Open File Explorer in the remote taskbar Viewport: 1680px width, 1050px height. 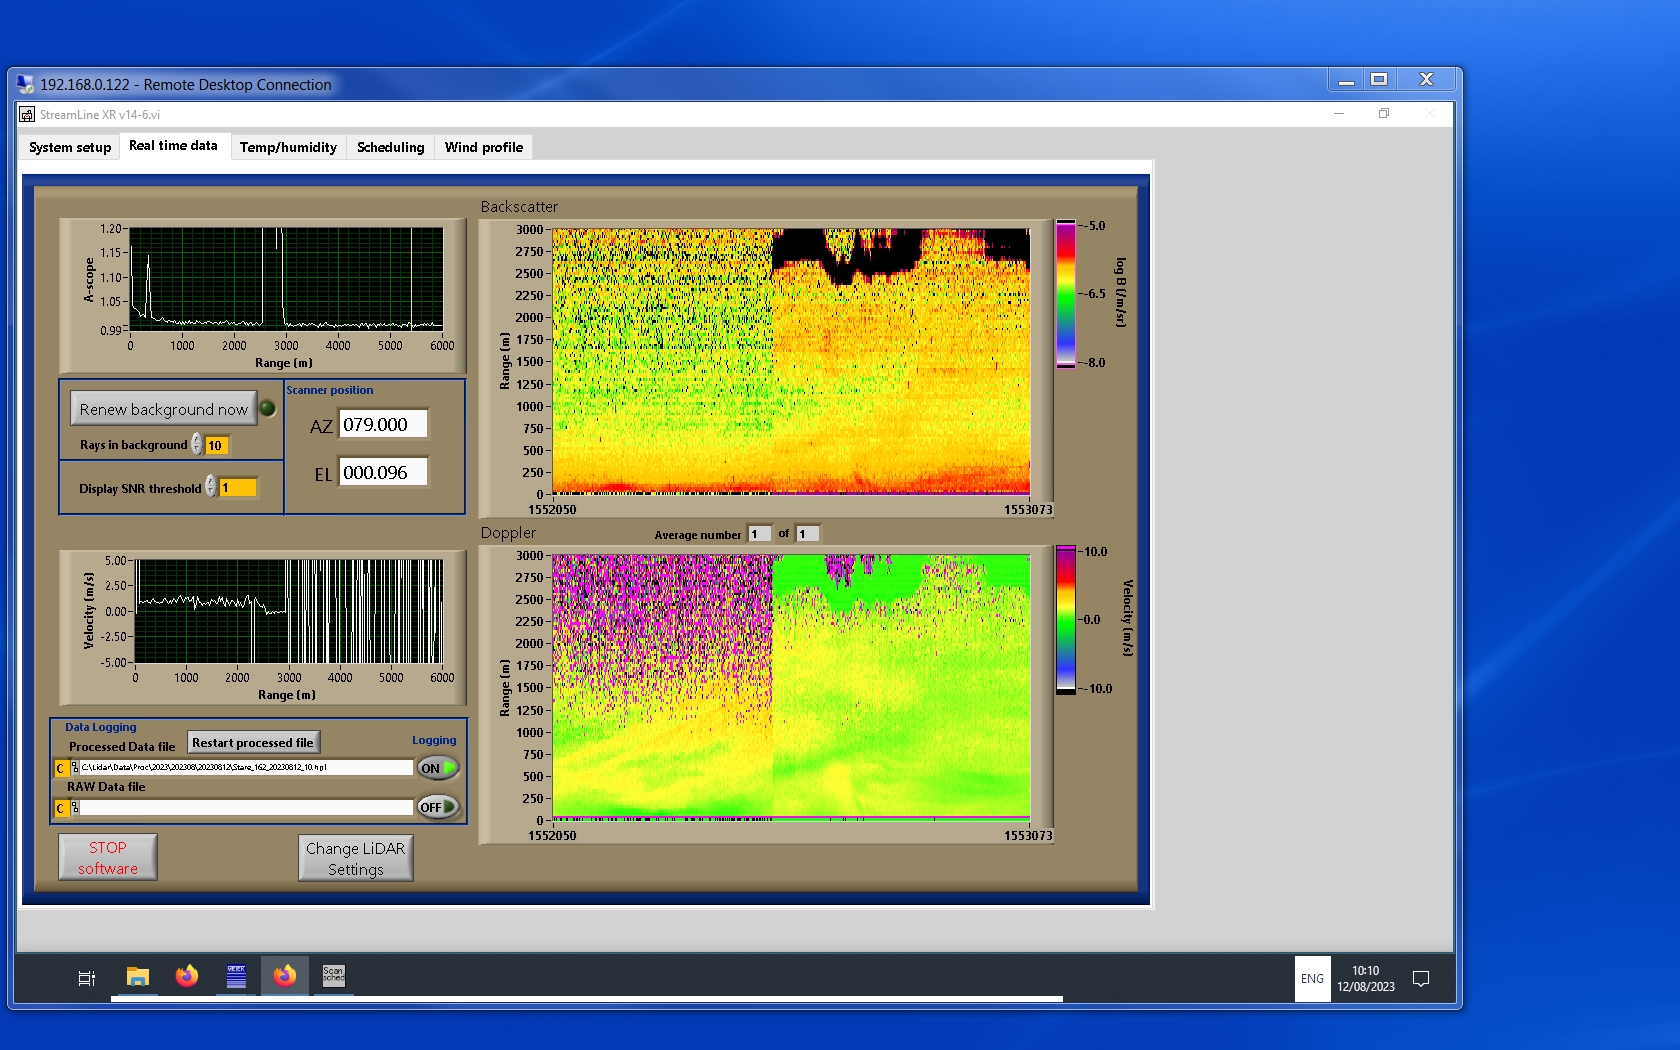click(138, 976)
